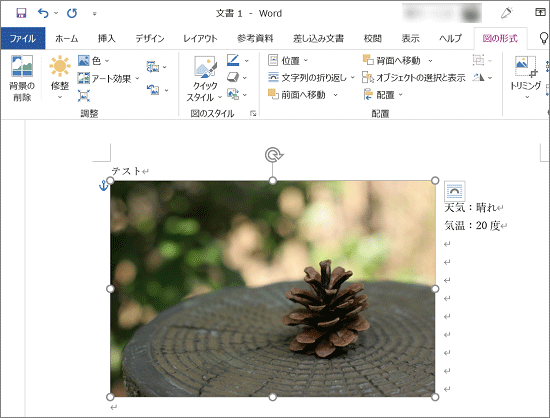Image resolution: width=550 pixels, height=418 pixels.
Task: Switch to the ヘルプ tab
Action: click(451, 38)
